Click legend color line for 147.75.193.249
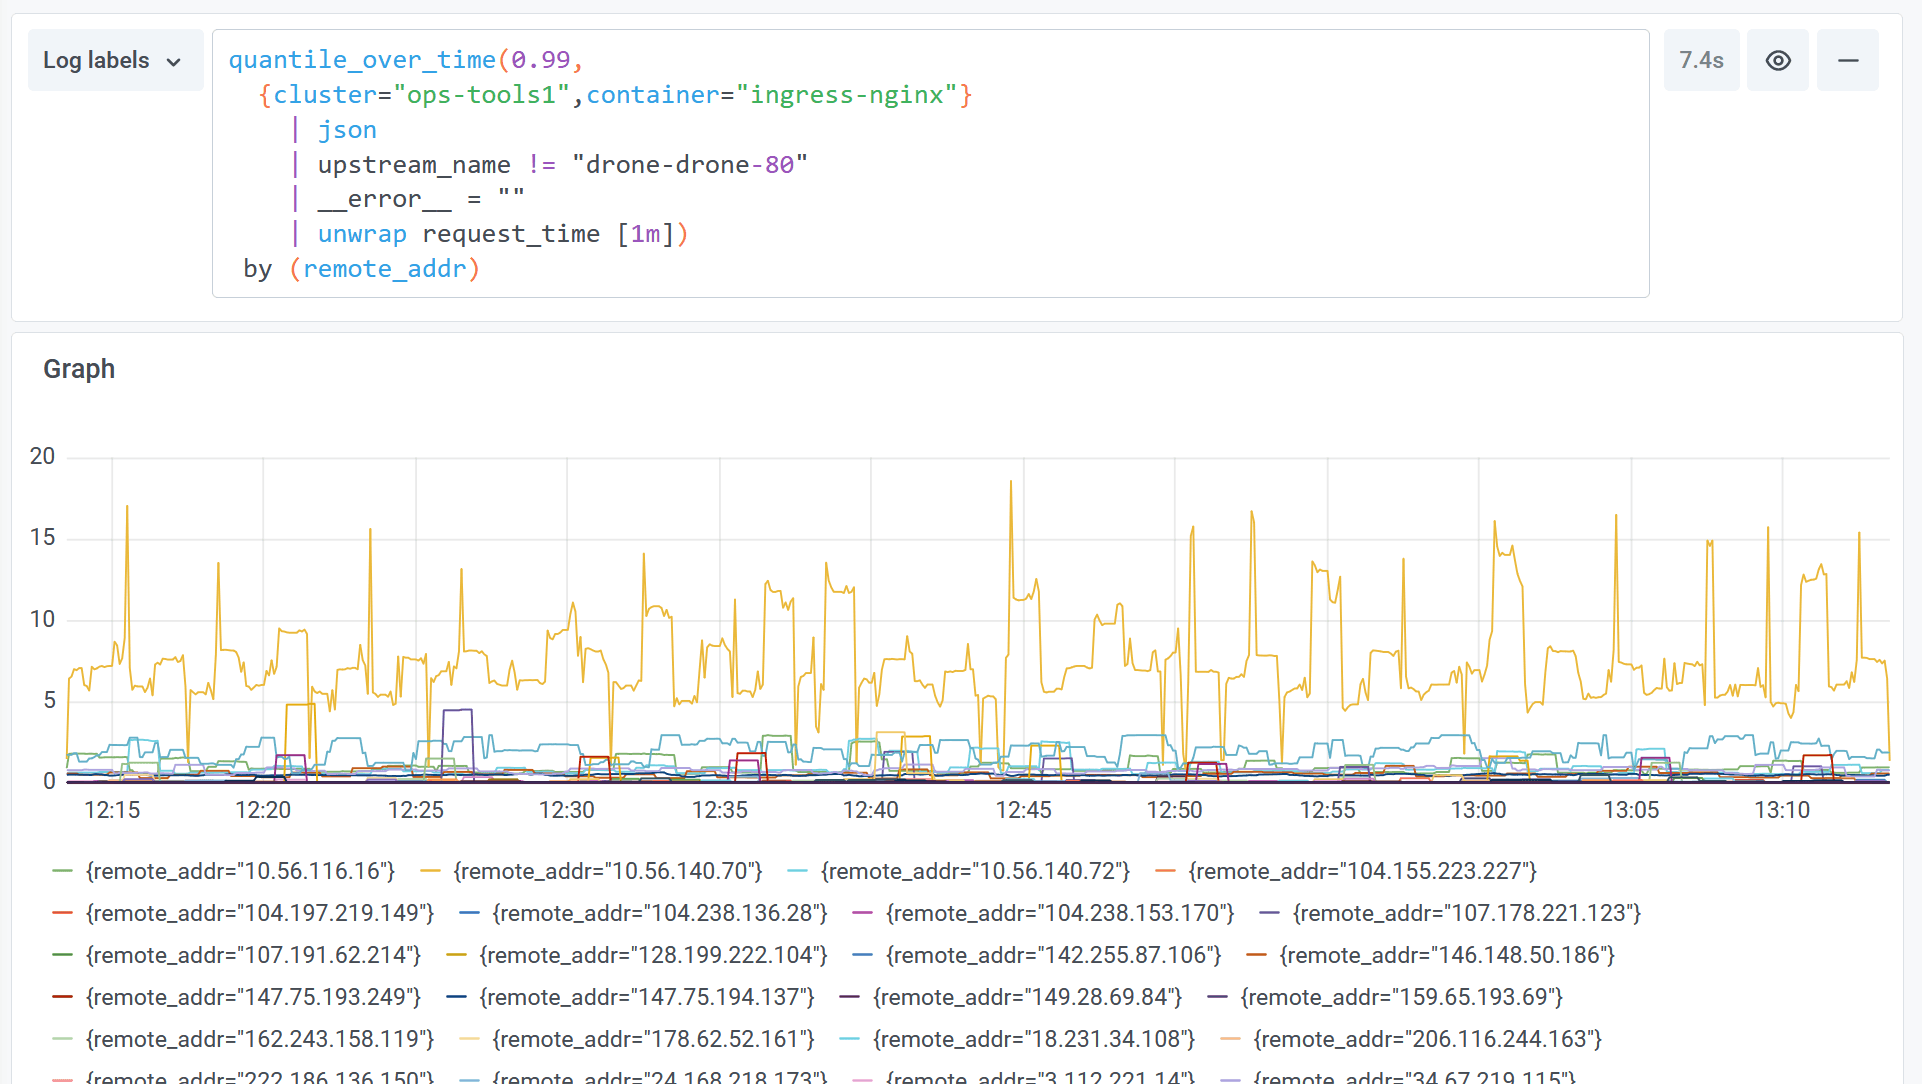 [62, 997]
